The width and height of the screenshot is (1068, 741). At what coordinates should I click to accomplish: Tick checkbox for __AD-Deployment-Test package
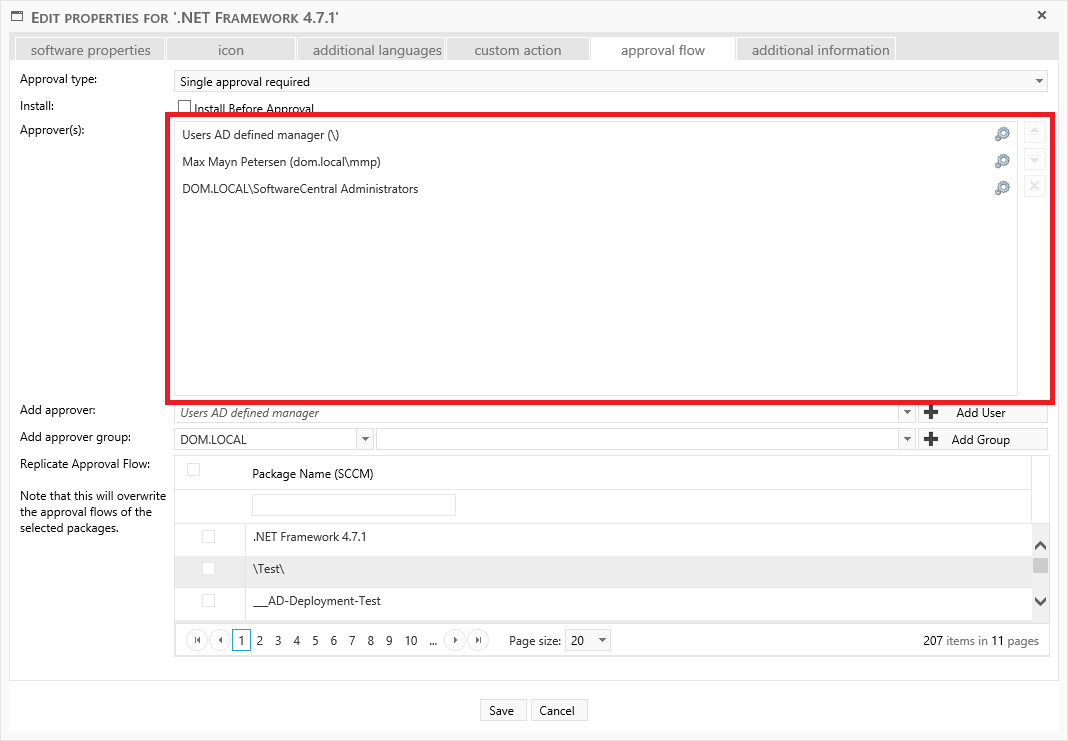click(x=208, y=601)
